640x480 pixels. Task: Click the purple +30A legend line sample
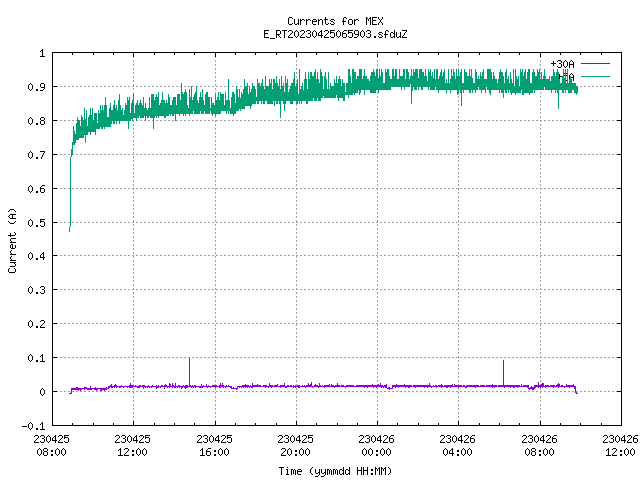[x=595, y=64]
